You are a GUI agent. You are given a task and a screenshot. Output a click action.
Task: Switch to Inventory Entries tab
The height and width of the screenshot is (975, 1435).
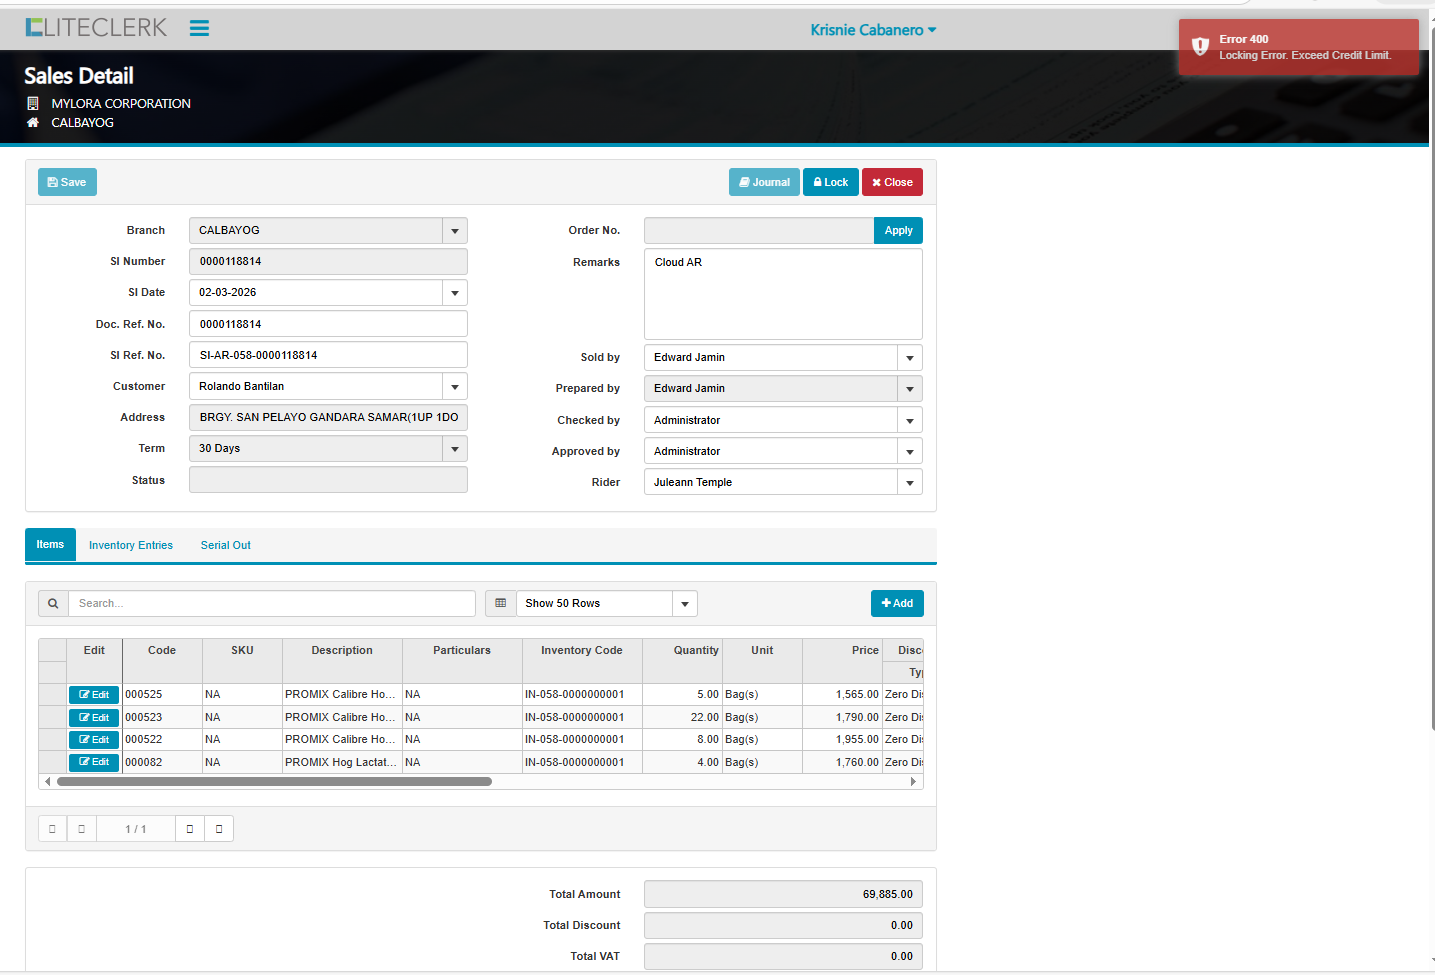(131, 546)
